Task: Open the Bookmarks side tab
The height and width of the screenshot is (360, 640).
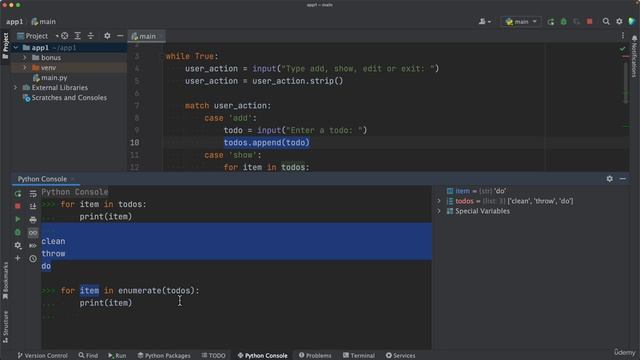Action: click(5, 281)
